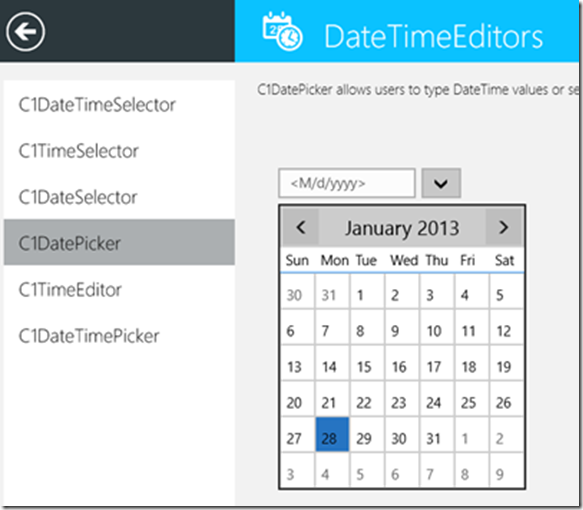Click the M/d/yyyy date input field
This screenshot has width=583, height=510.
pyautogui.click(x=347, y=183)
